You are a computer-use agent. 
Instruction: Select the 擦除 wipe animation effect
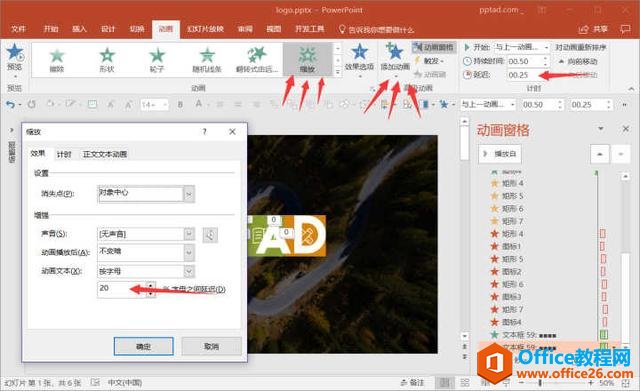[x=57, y=60]
